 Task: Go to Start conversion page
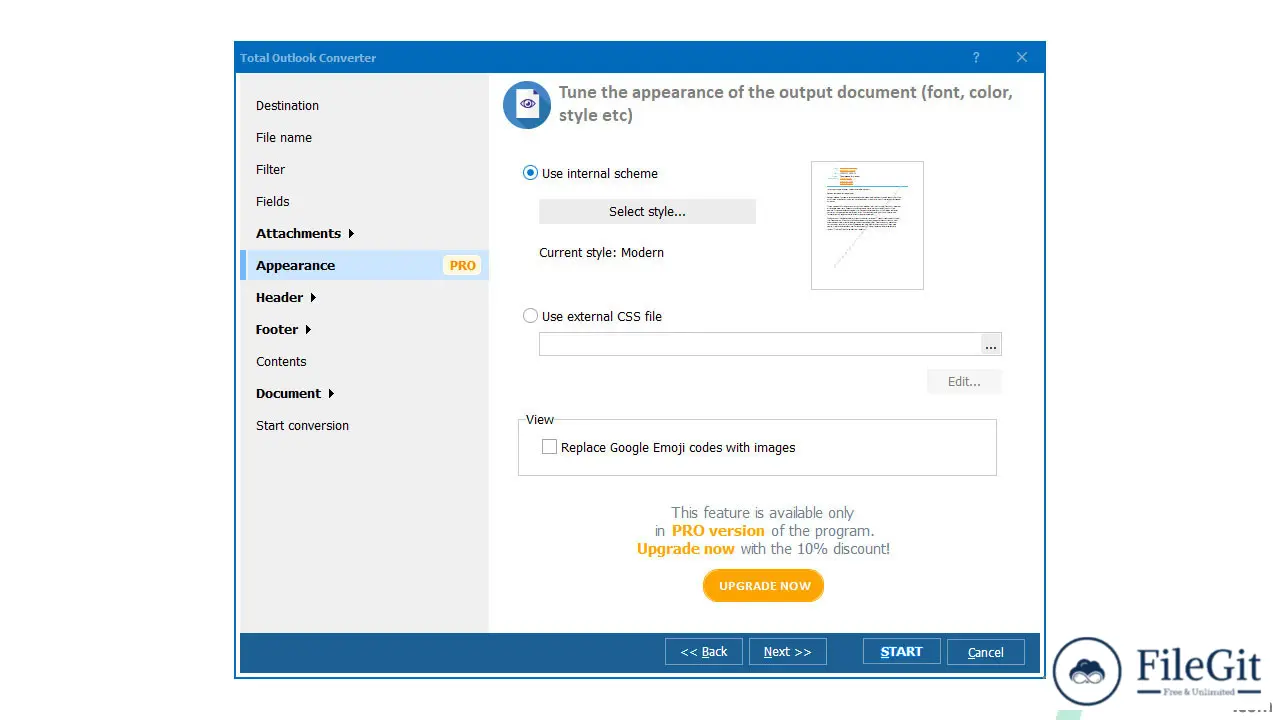[302, 425]
